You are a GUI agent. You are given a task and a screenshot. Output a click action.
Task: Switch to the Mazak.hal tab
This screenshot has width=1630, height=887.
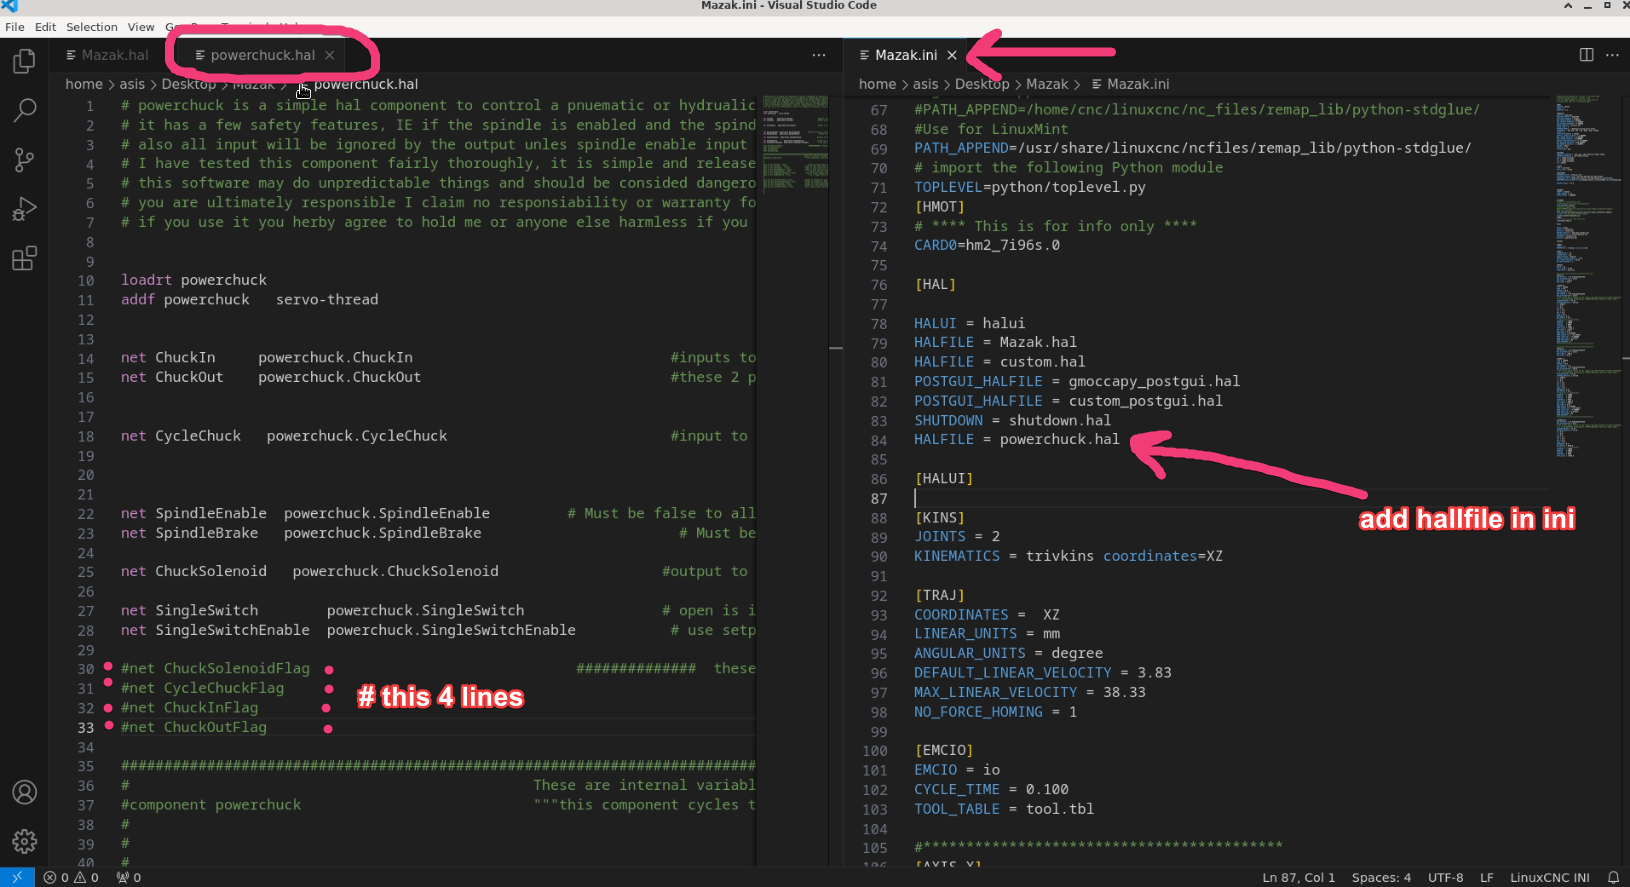point(107,55)
